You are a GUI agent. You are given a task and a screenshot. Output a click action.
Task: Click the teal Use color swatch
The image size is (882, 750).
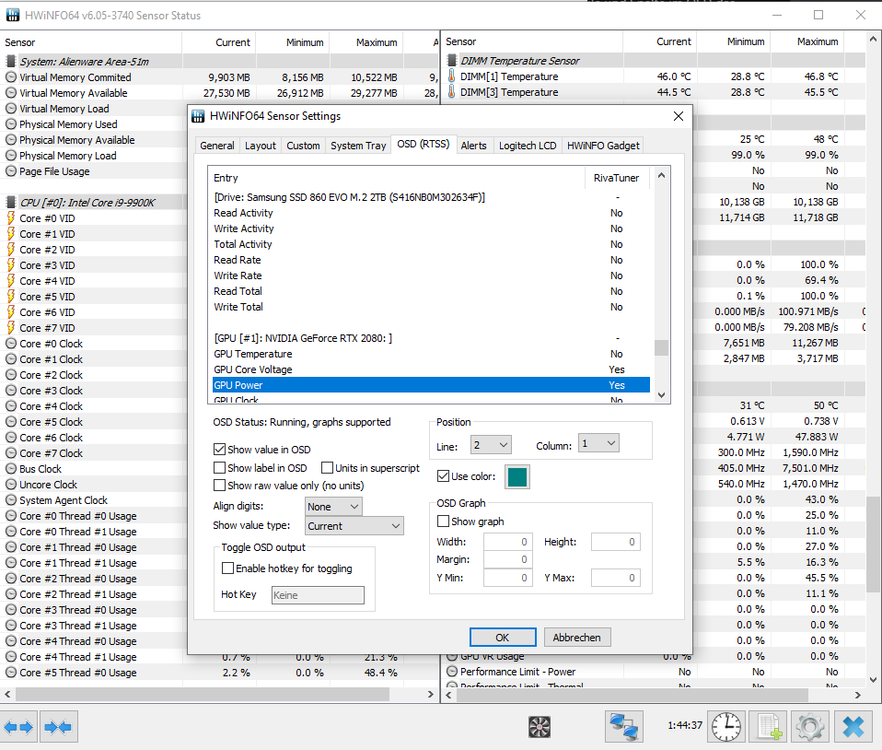[x=517, y=477]
